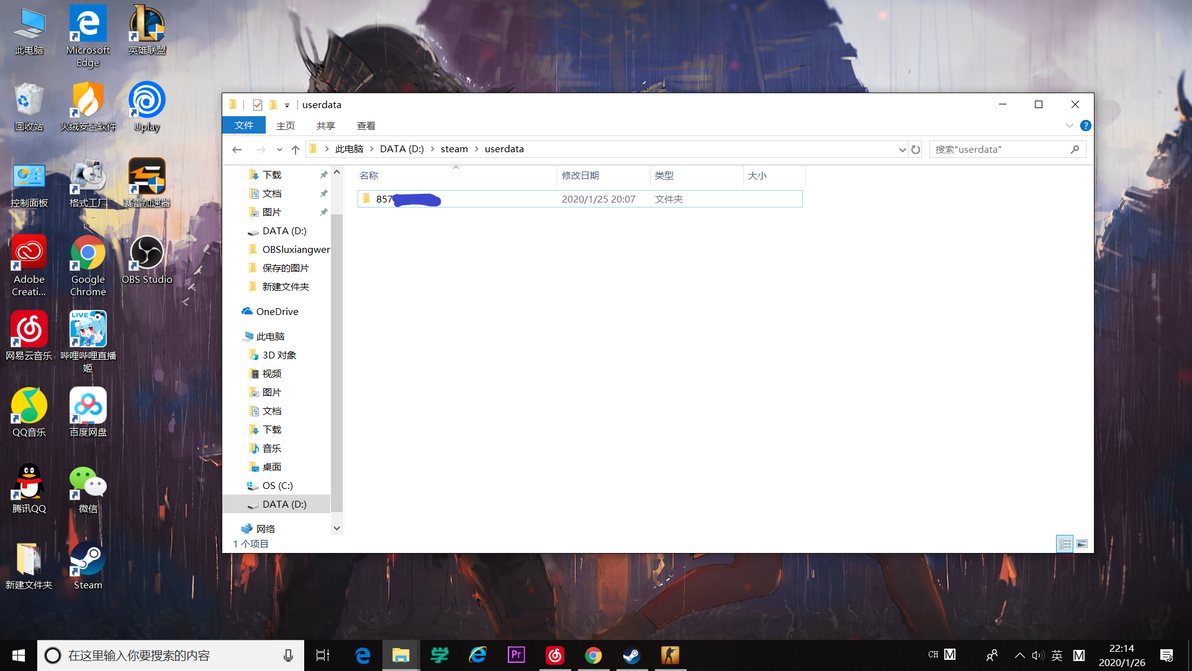This screenshot has width=1192, height=671.
Task: Refresh the userdata folder view
Action: tap(916, 149)
